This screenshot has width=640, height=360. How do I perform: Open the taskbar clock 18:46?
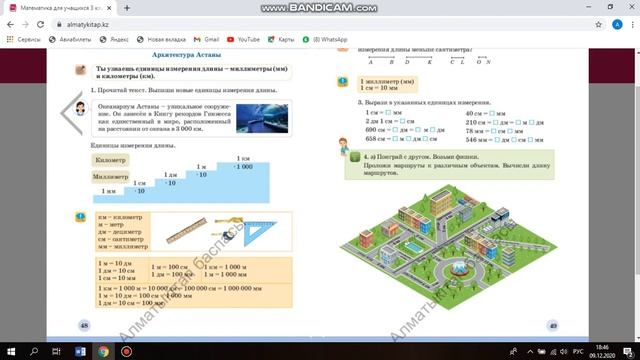(602, 351)
